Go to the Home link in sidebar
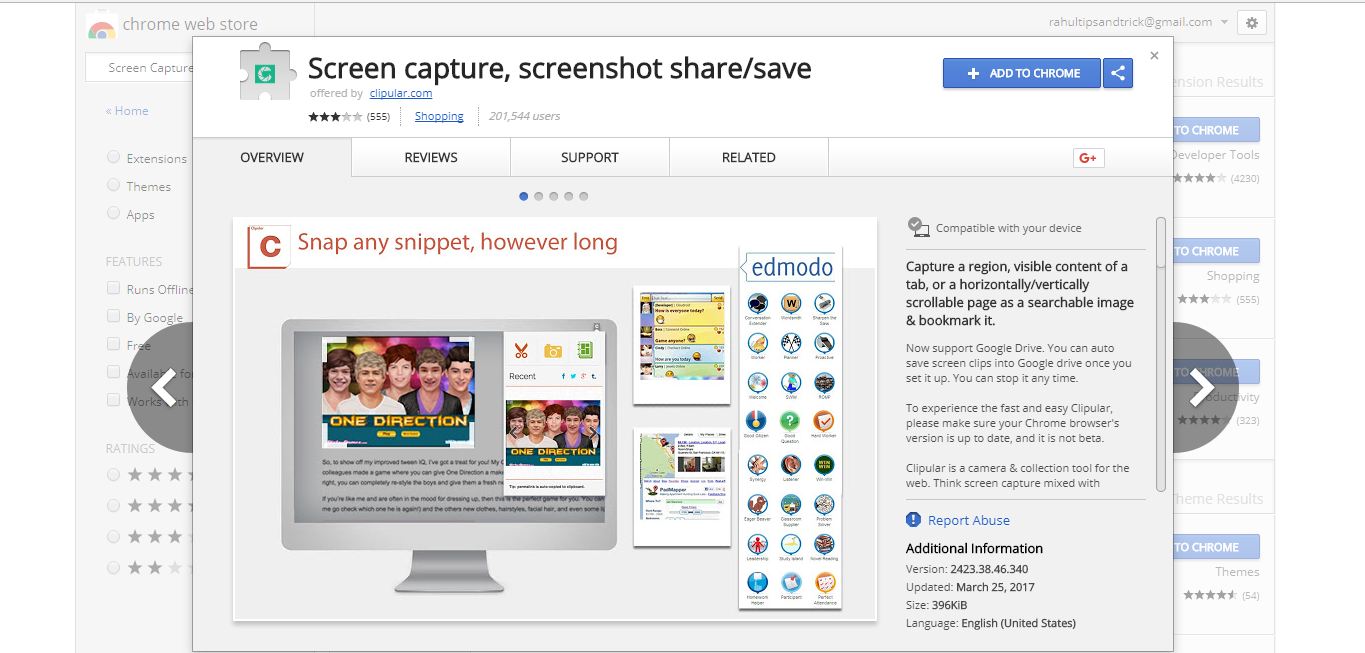The height and width of the screenshot is (653, 1365). (127, 111)
